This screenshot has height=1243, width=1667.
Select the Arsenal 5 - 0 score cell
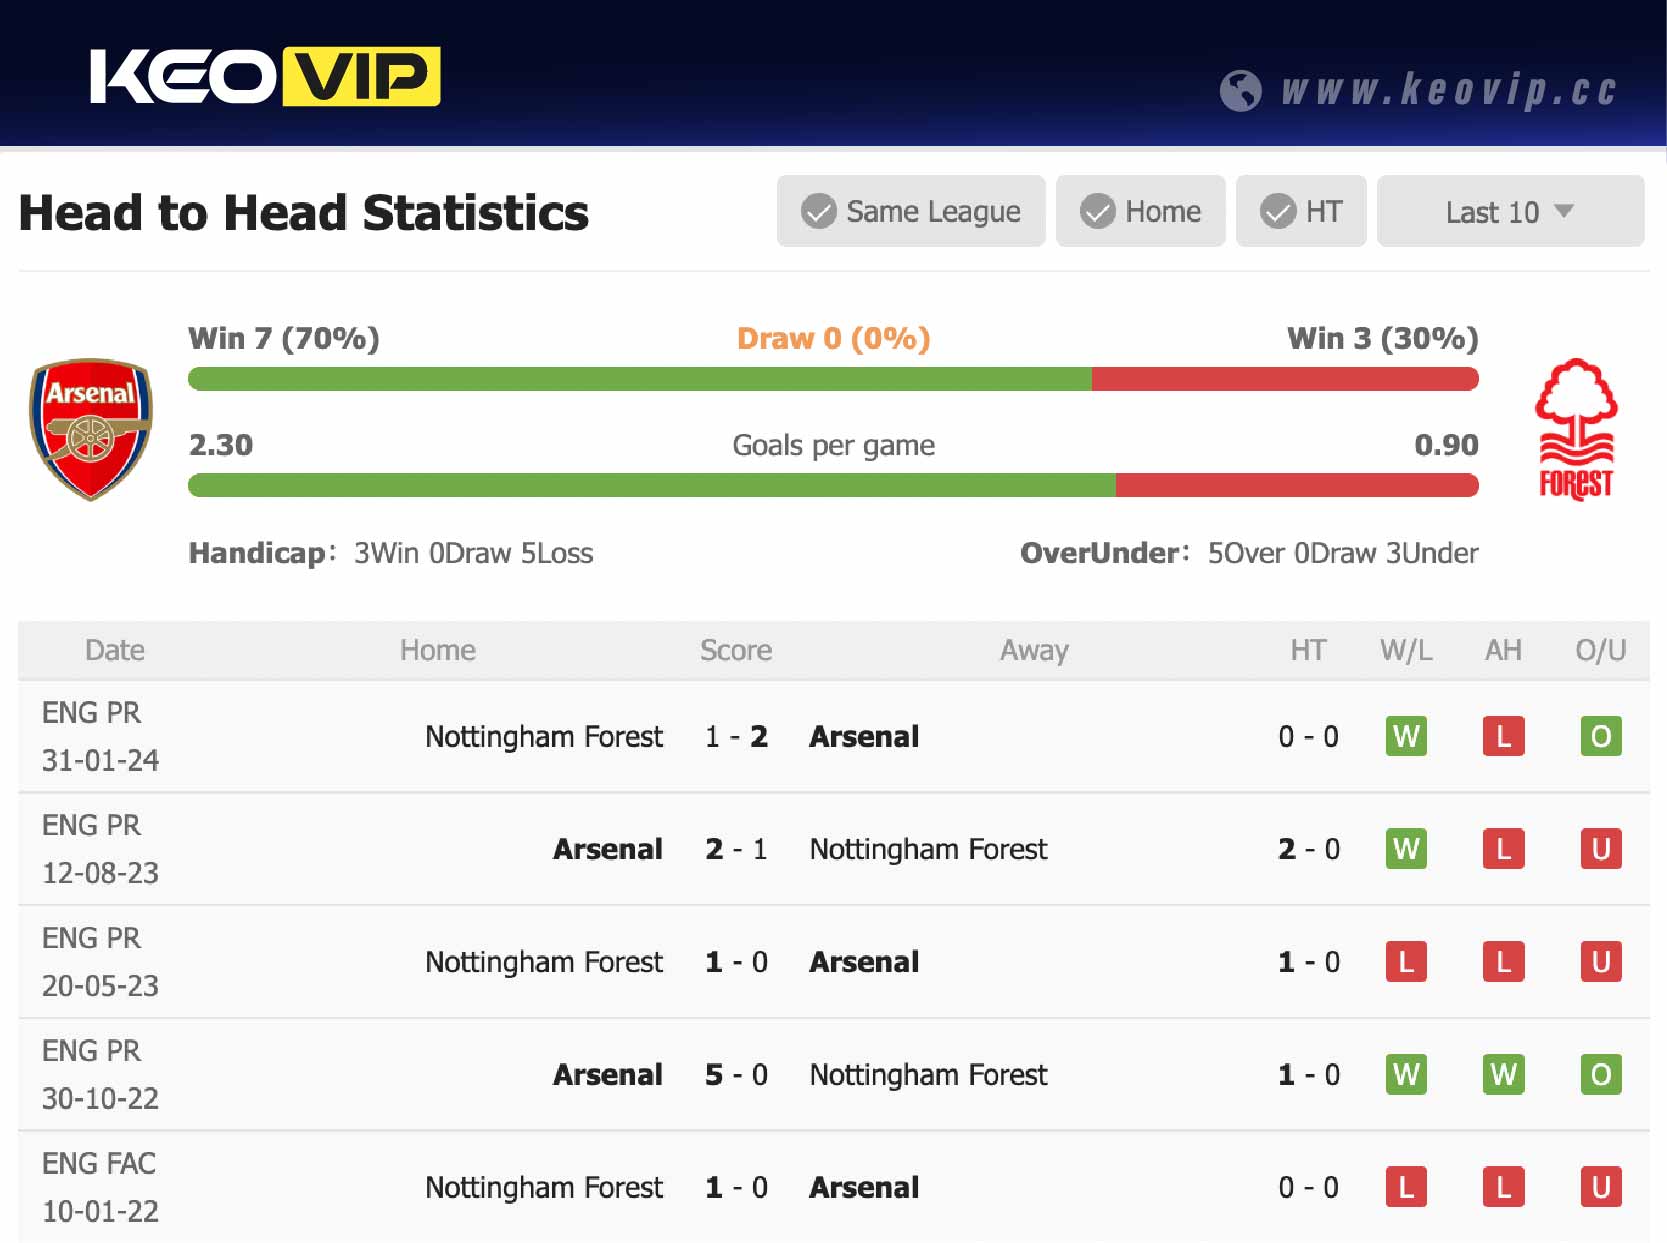pos(736,1075)
